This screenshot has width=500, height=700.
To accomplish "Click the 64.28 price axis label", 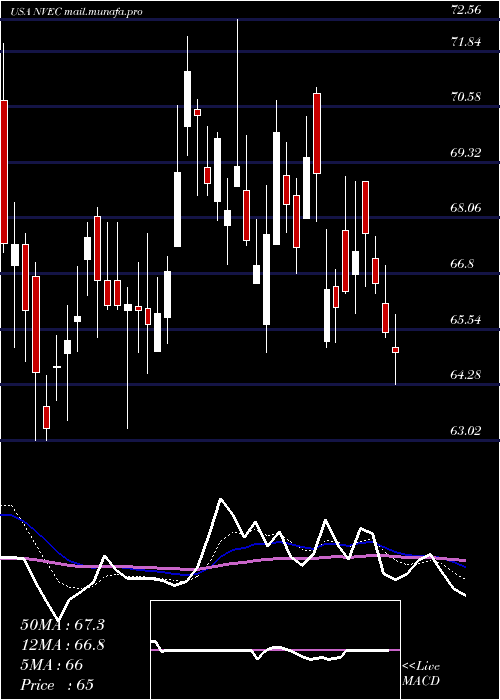I will click(x=466, y=375).
